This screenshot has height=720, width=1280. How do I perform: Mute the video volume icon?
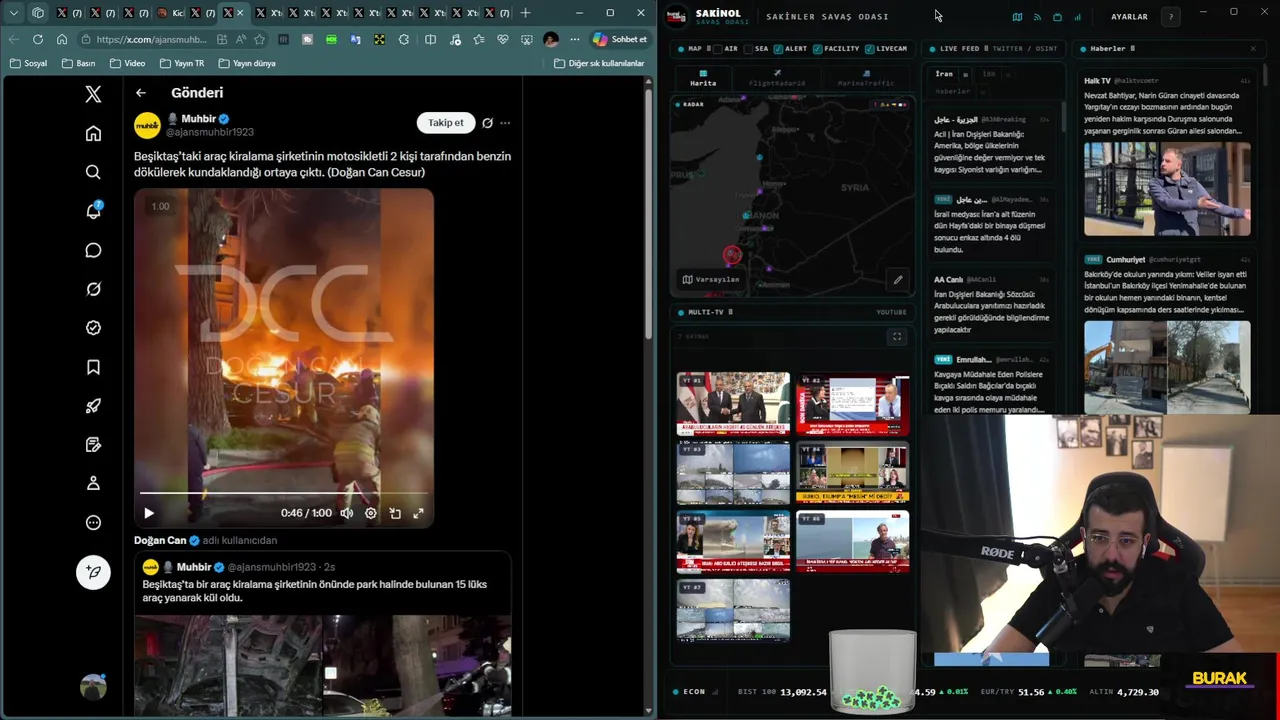[x=347, y=513]
